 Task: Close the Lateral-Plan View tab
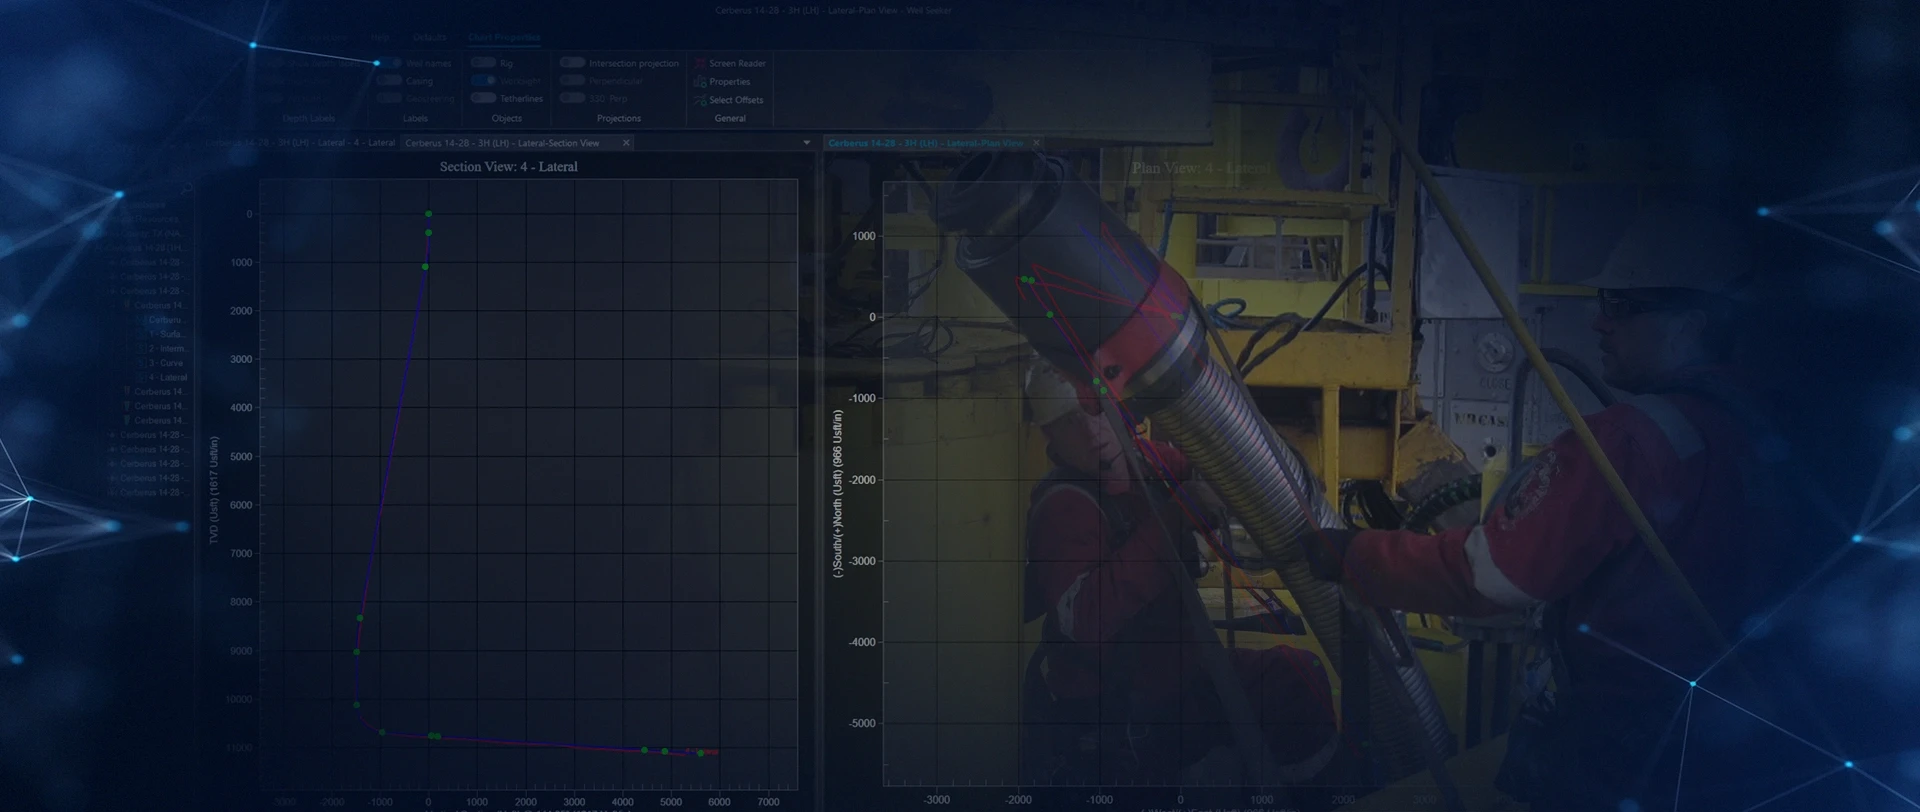tap(1036, 143)
